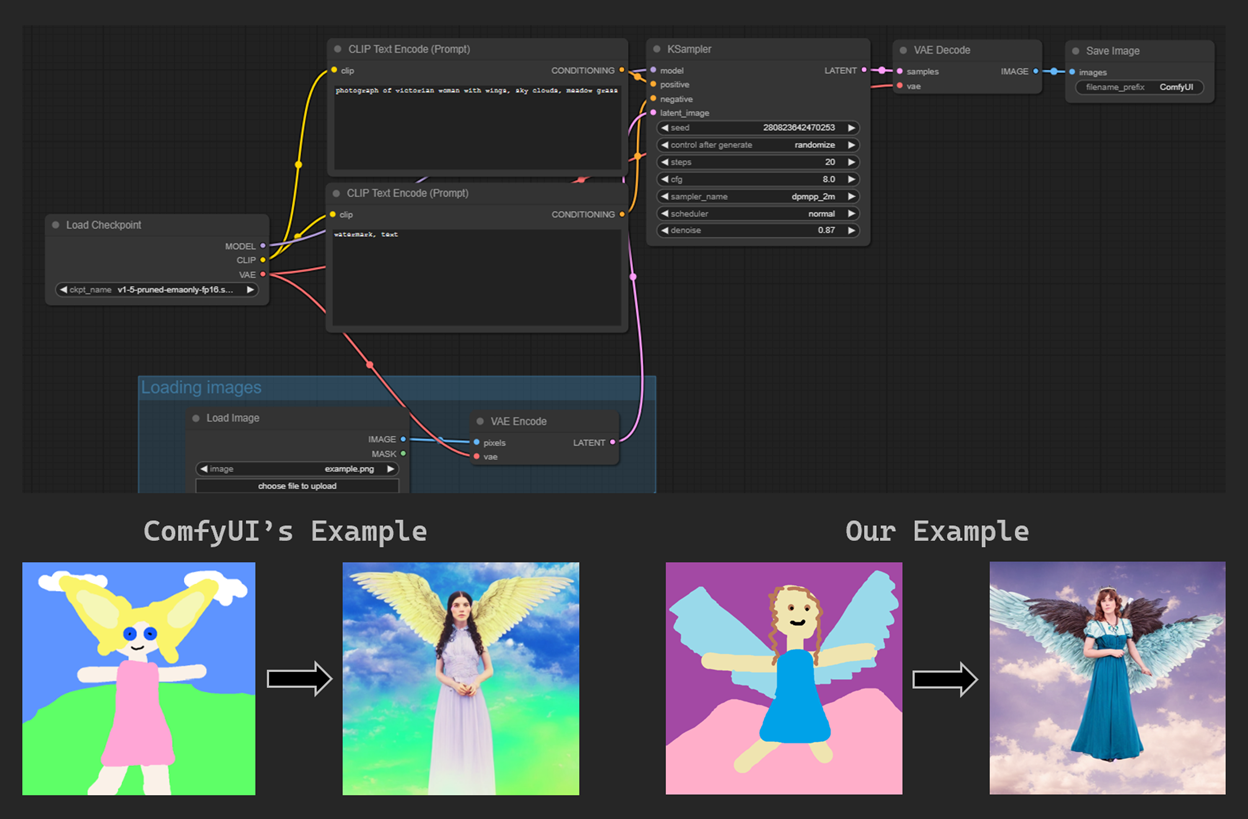Increase denoise with its right arrow
The image size is (1248, 819).
[x=851, y=230]
